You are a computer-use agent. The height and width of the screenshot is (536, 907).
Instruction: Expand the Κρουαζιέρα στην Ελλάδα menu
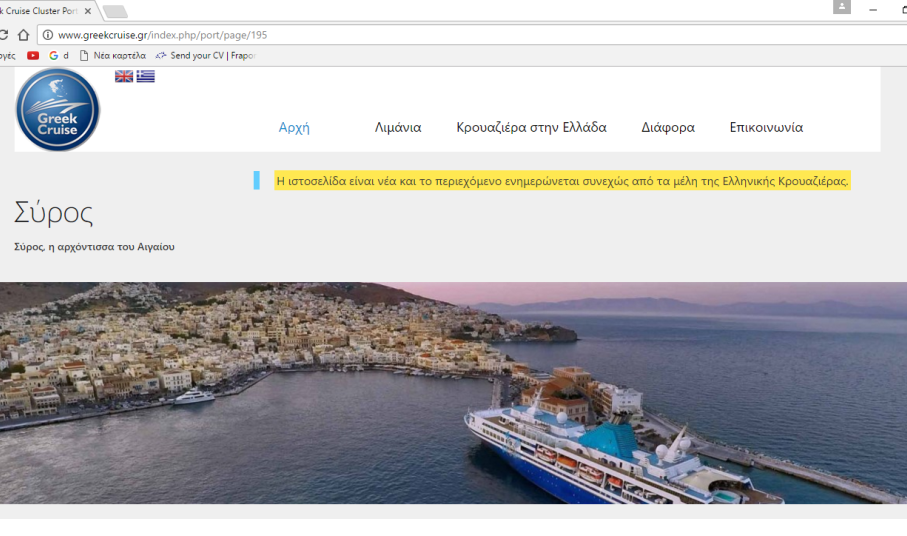click(531, 128)
